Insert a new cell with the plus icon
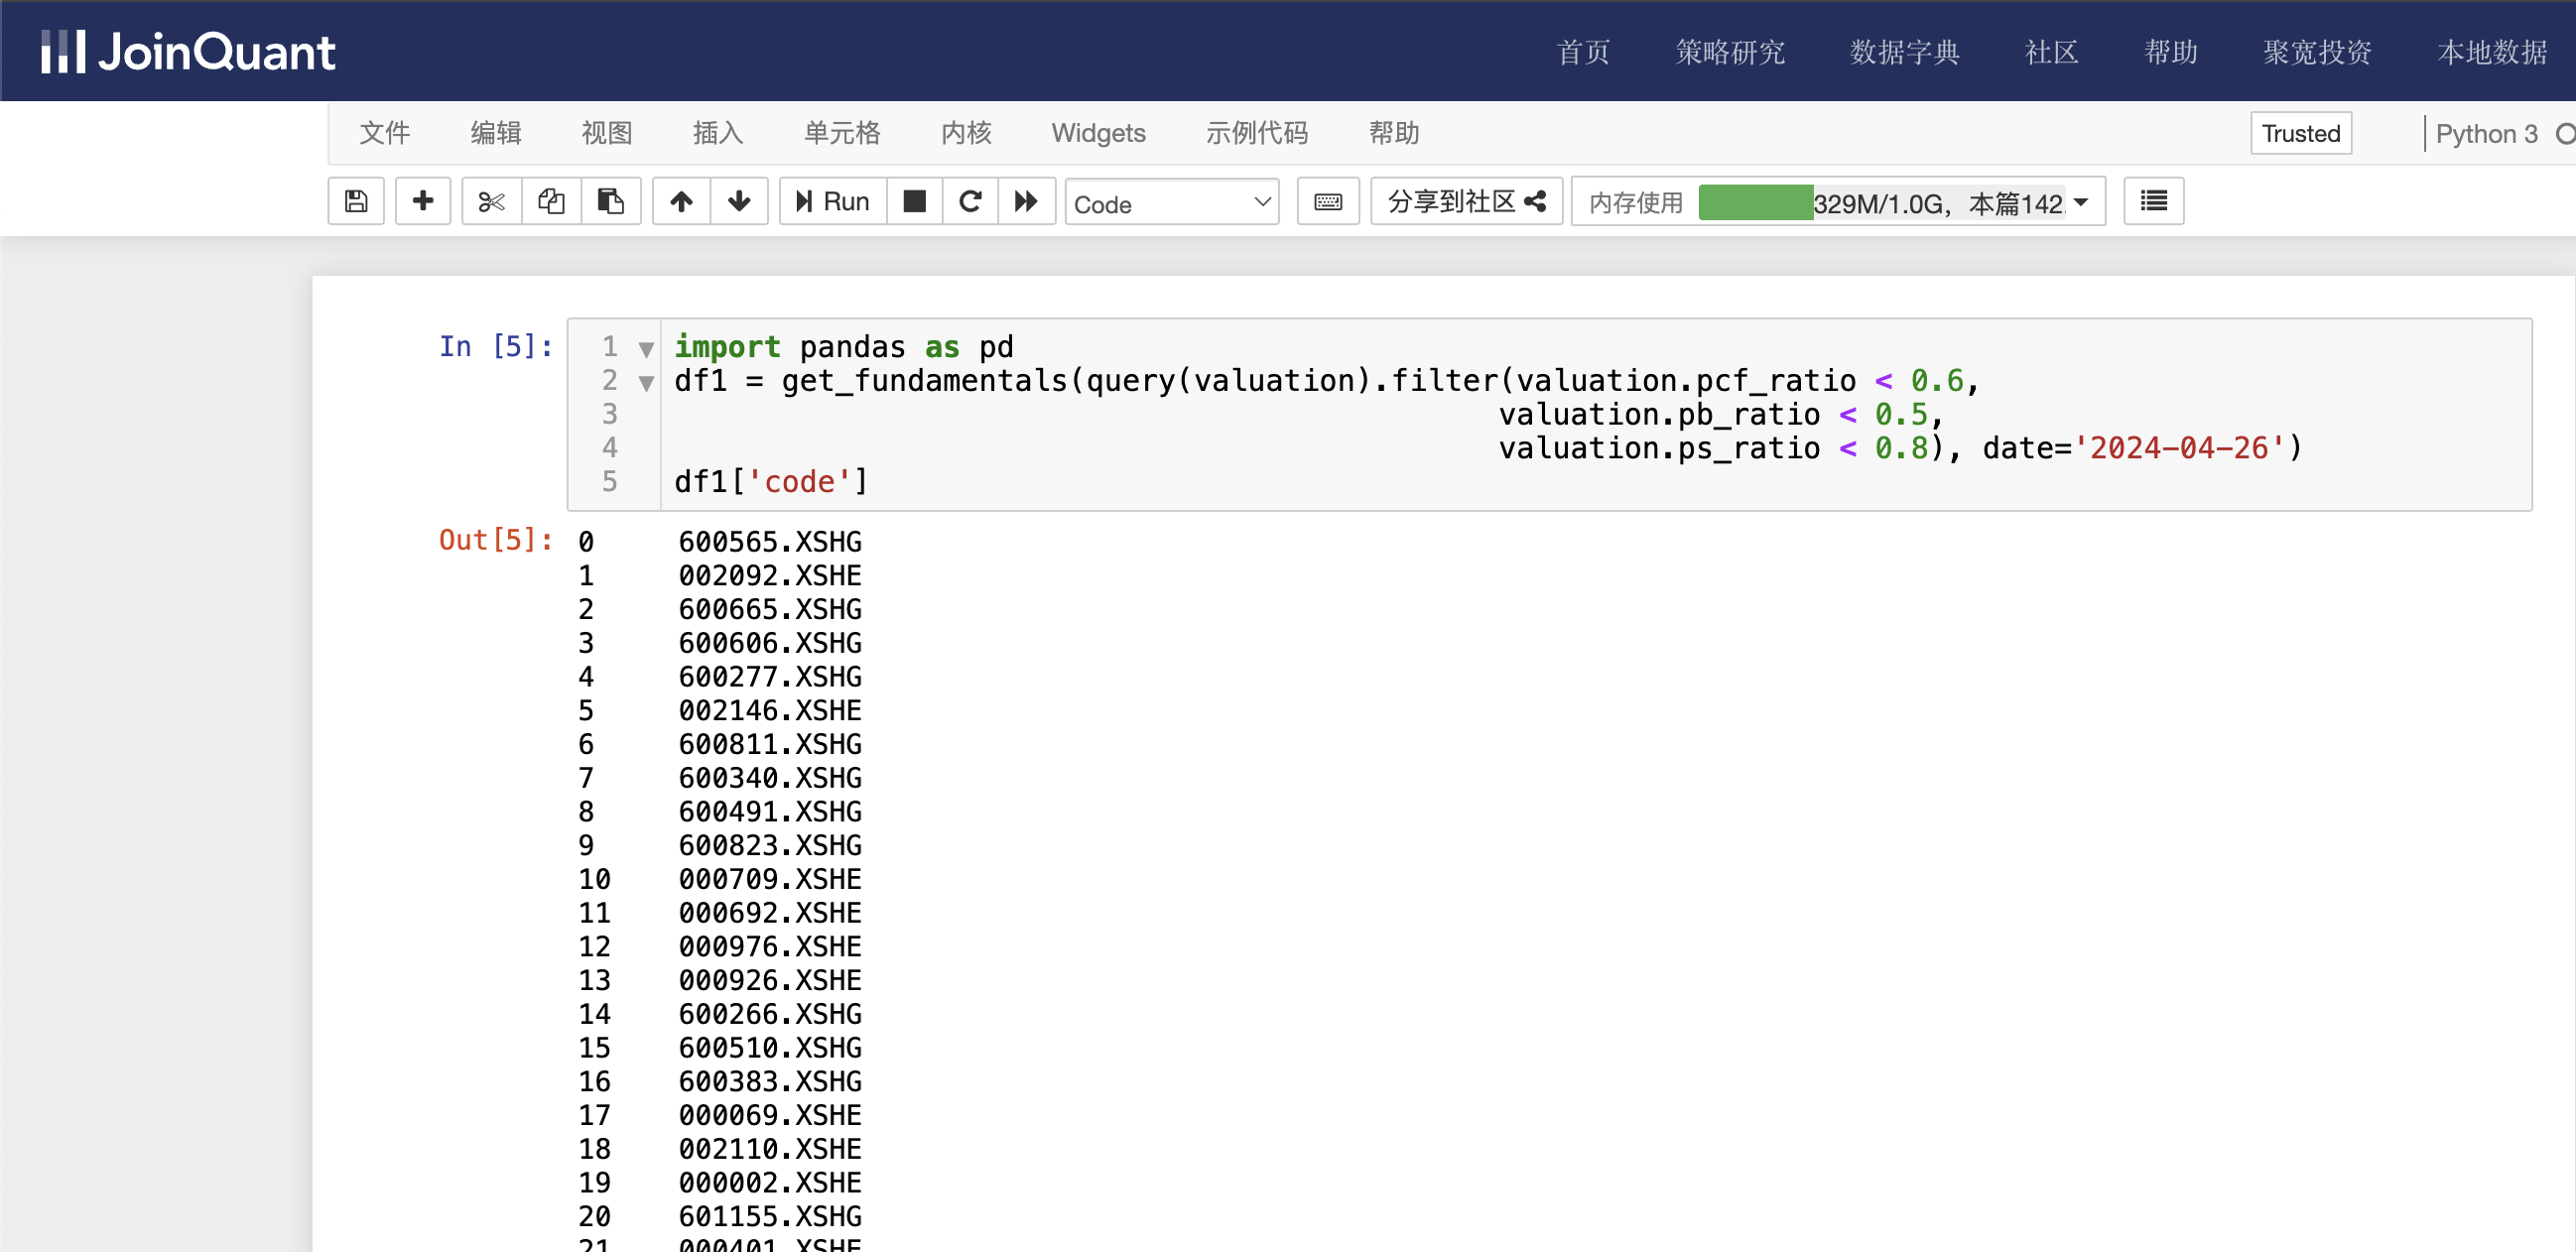 [x=422, y=202]
